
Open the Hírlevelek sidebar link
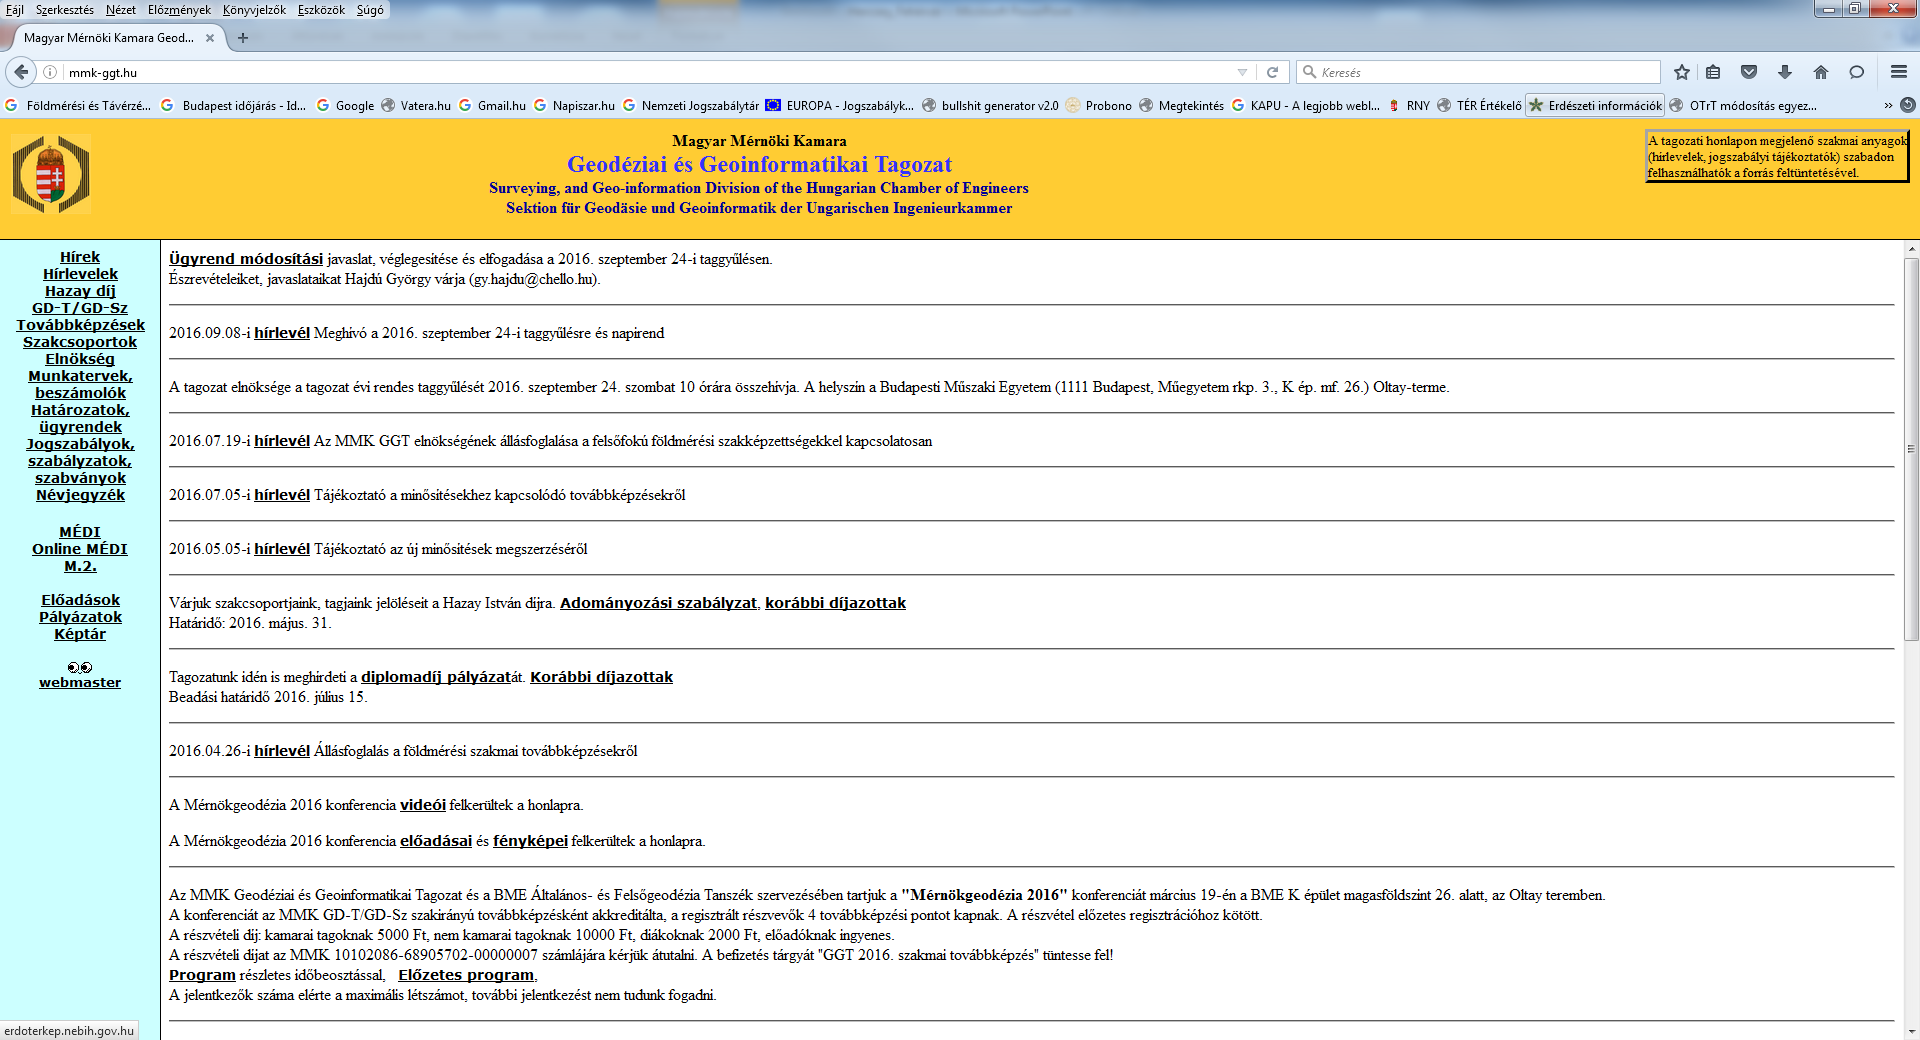[80, 274]
